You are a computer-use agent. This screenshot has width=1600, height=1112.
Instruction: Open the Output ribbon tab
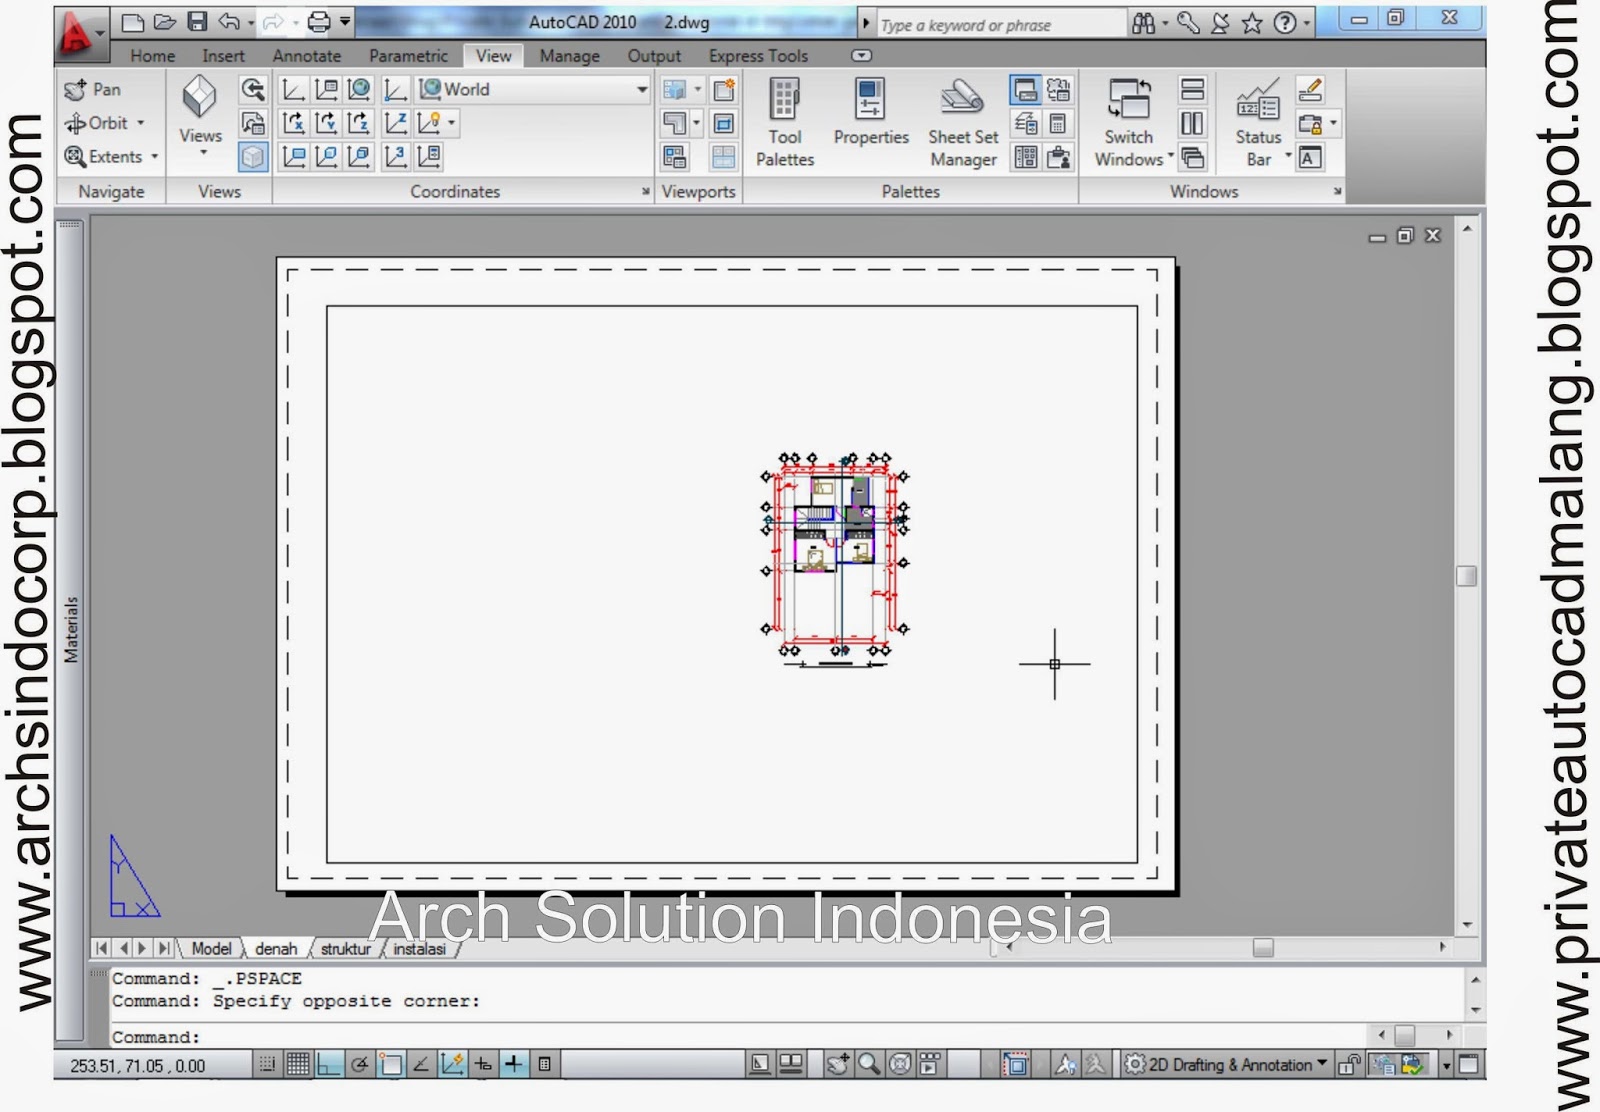pyautogui.click(x=654, y=56)
